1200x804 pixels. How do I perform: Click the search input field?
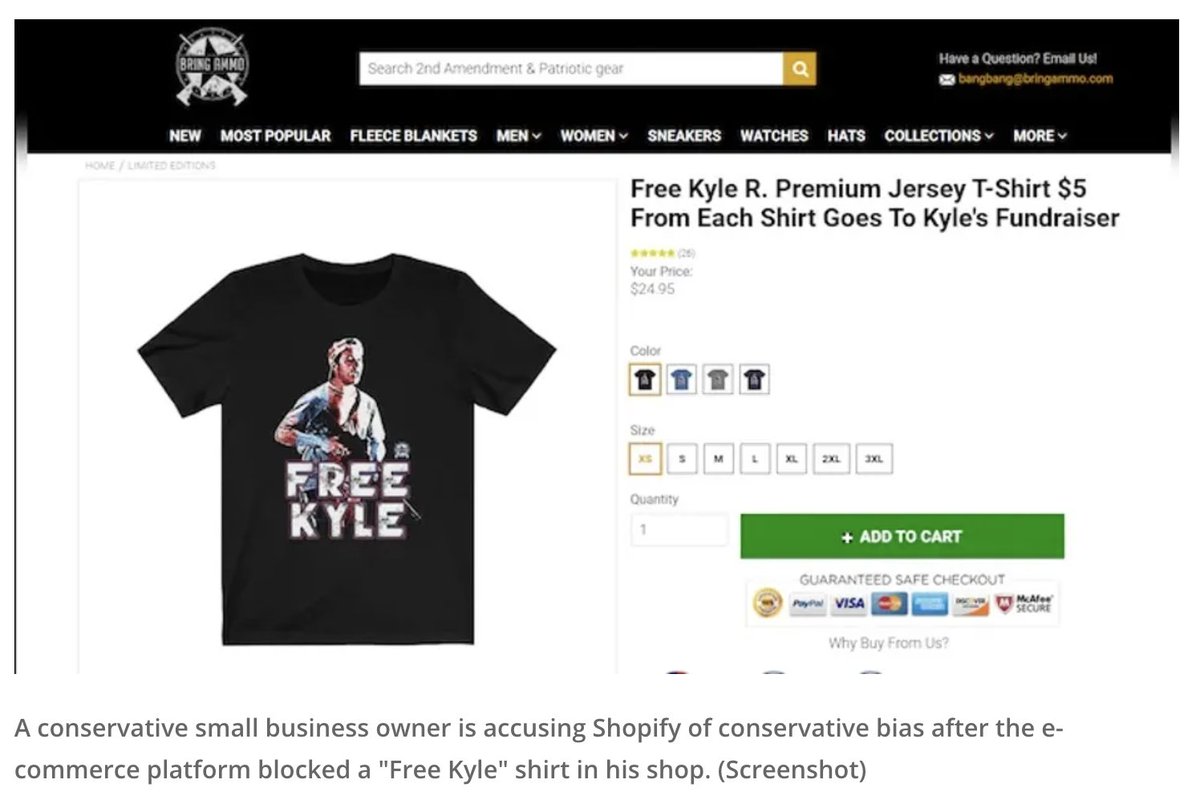[x=570, y=69]
